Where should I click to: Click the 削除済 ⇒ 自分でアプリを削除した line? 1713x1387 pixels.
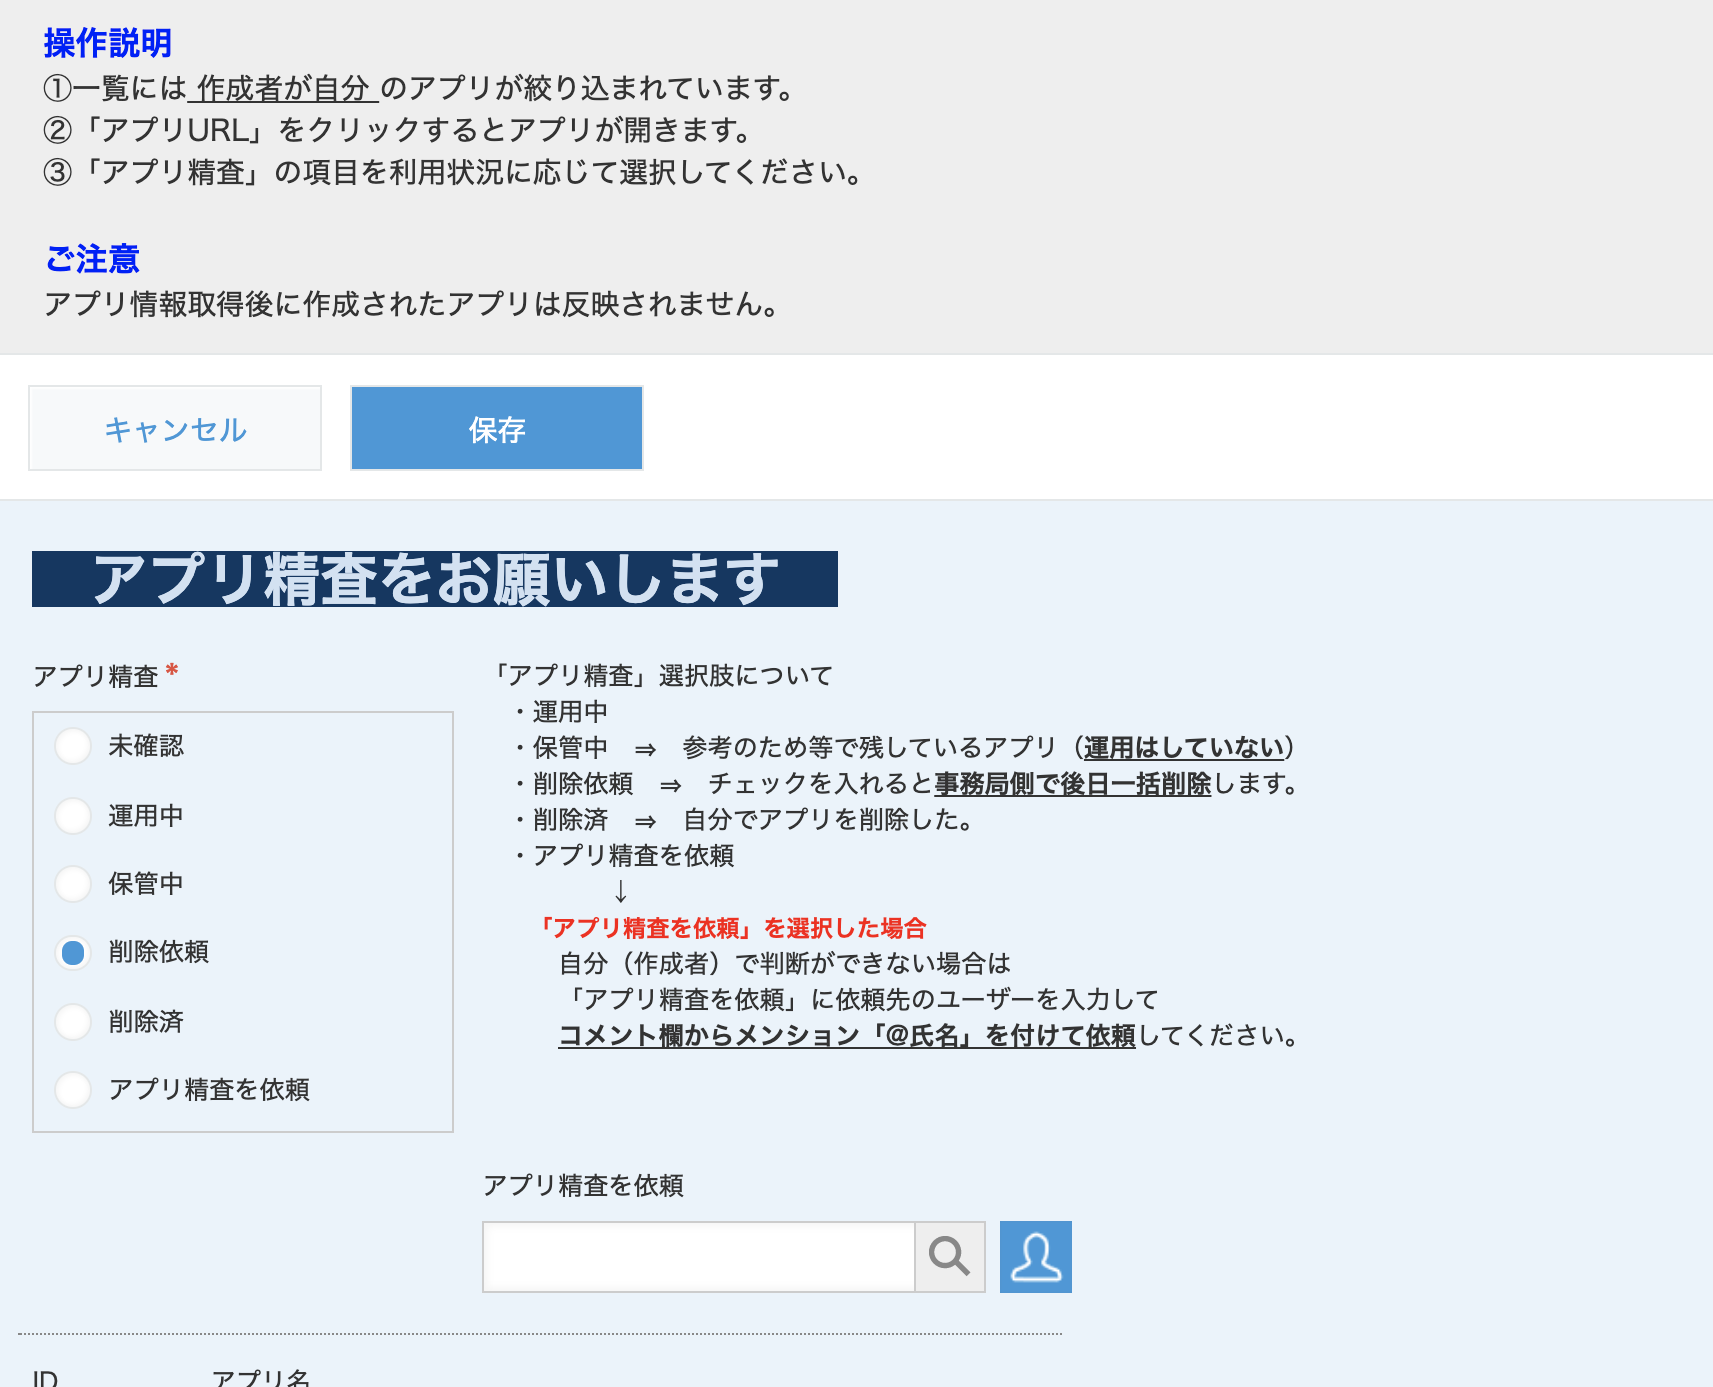point(744,820)
